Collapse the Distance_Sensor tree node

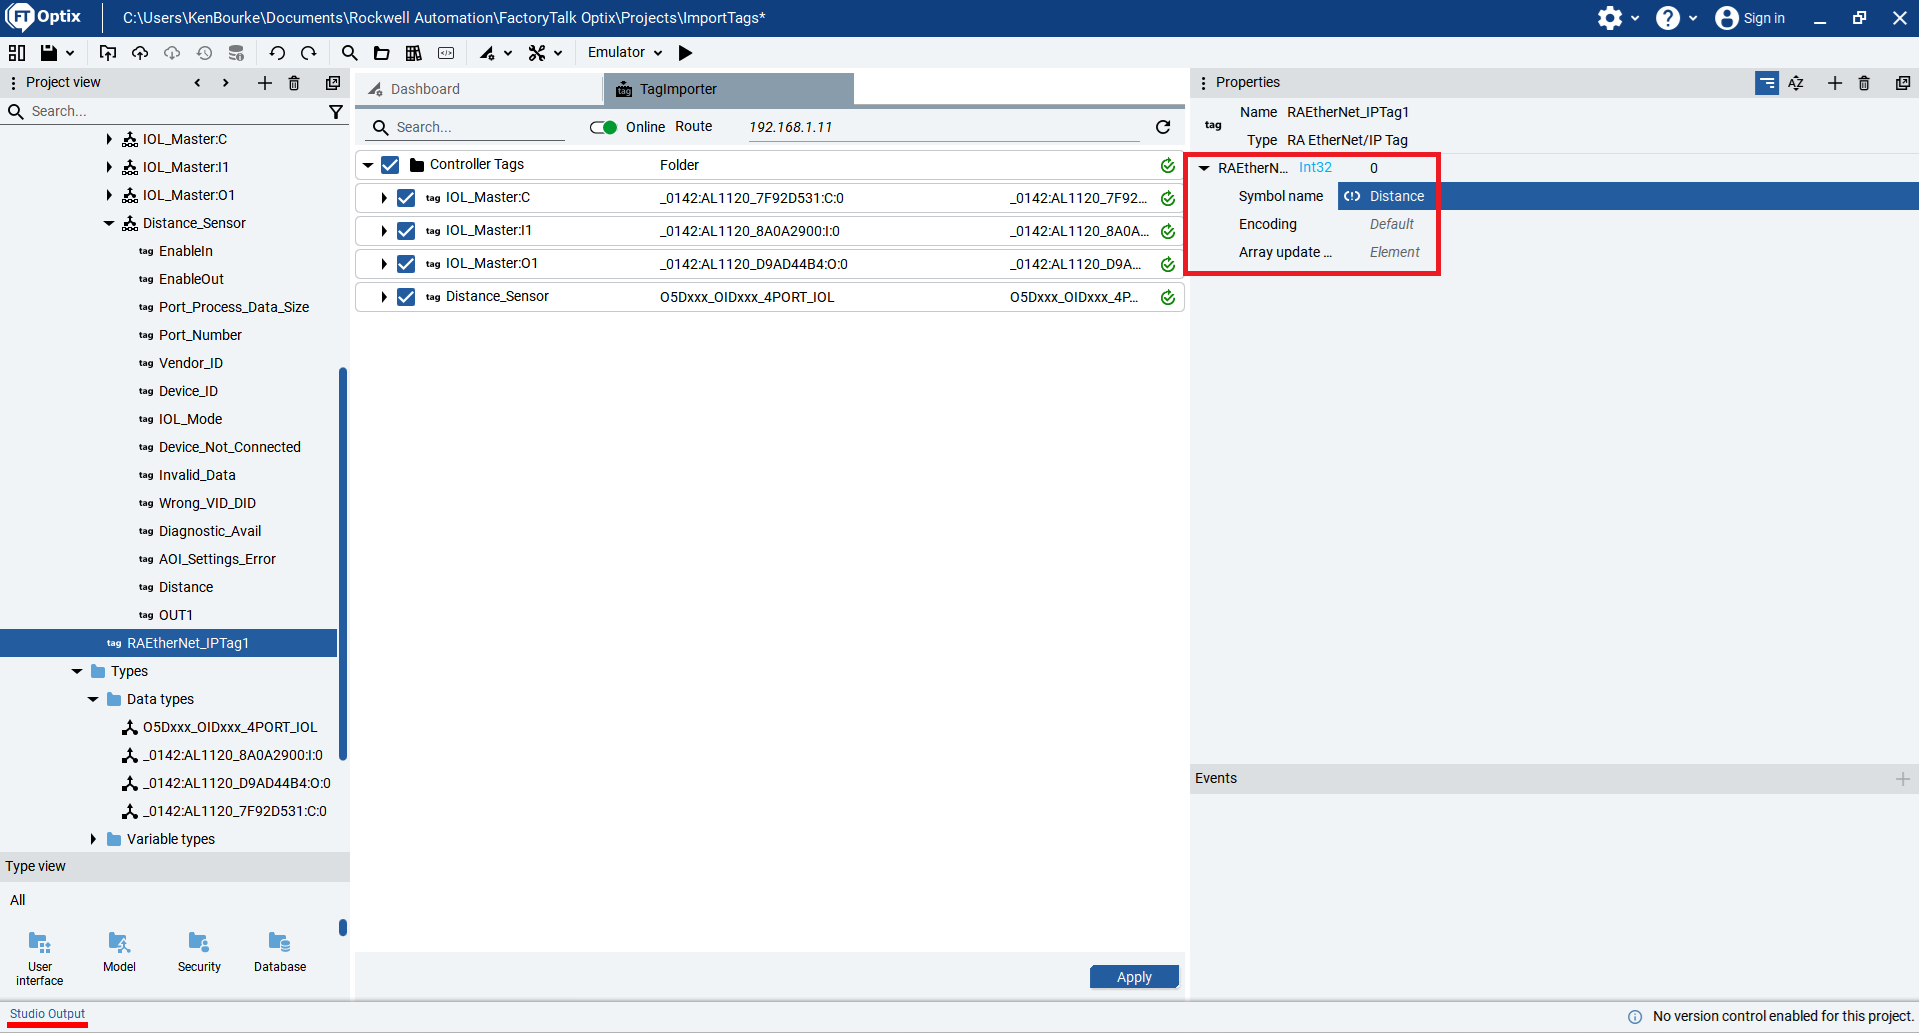point(109,223)
